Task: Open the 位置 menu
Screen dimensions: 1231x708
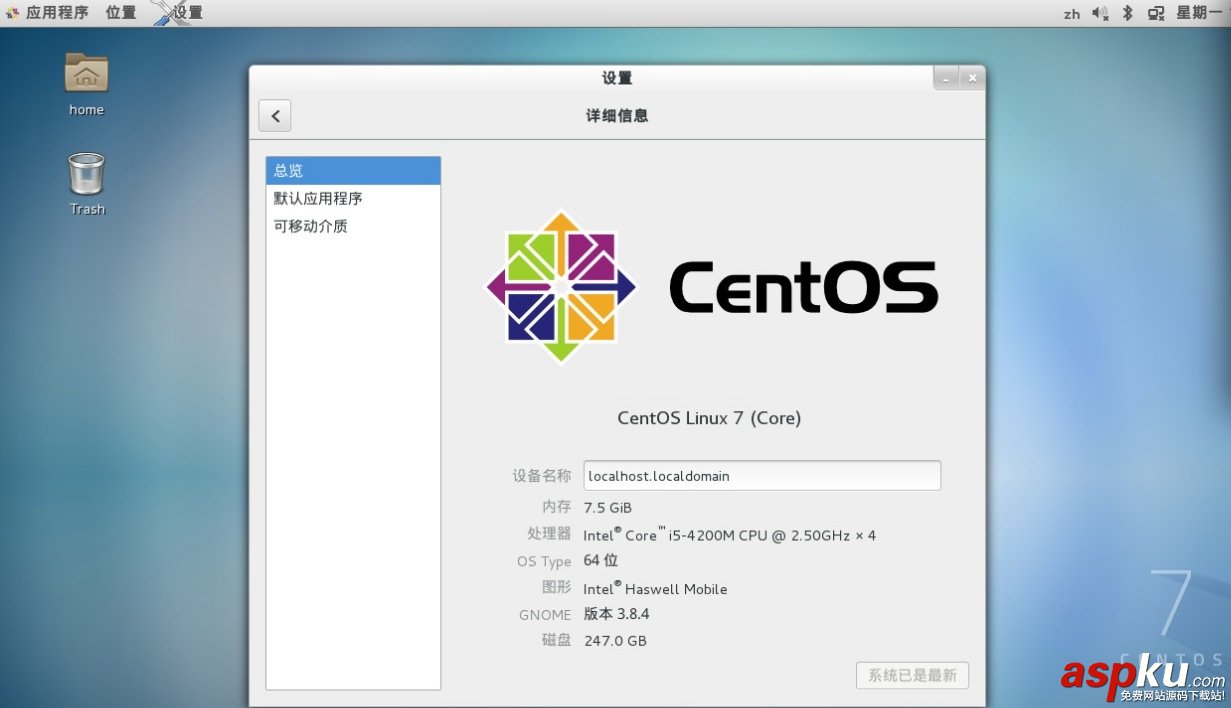Action: pyautogui.click(x=120, y=13)
